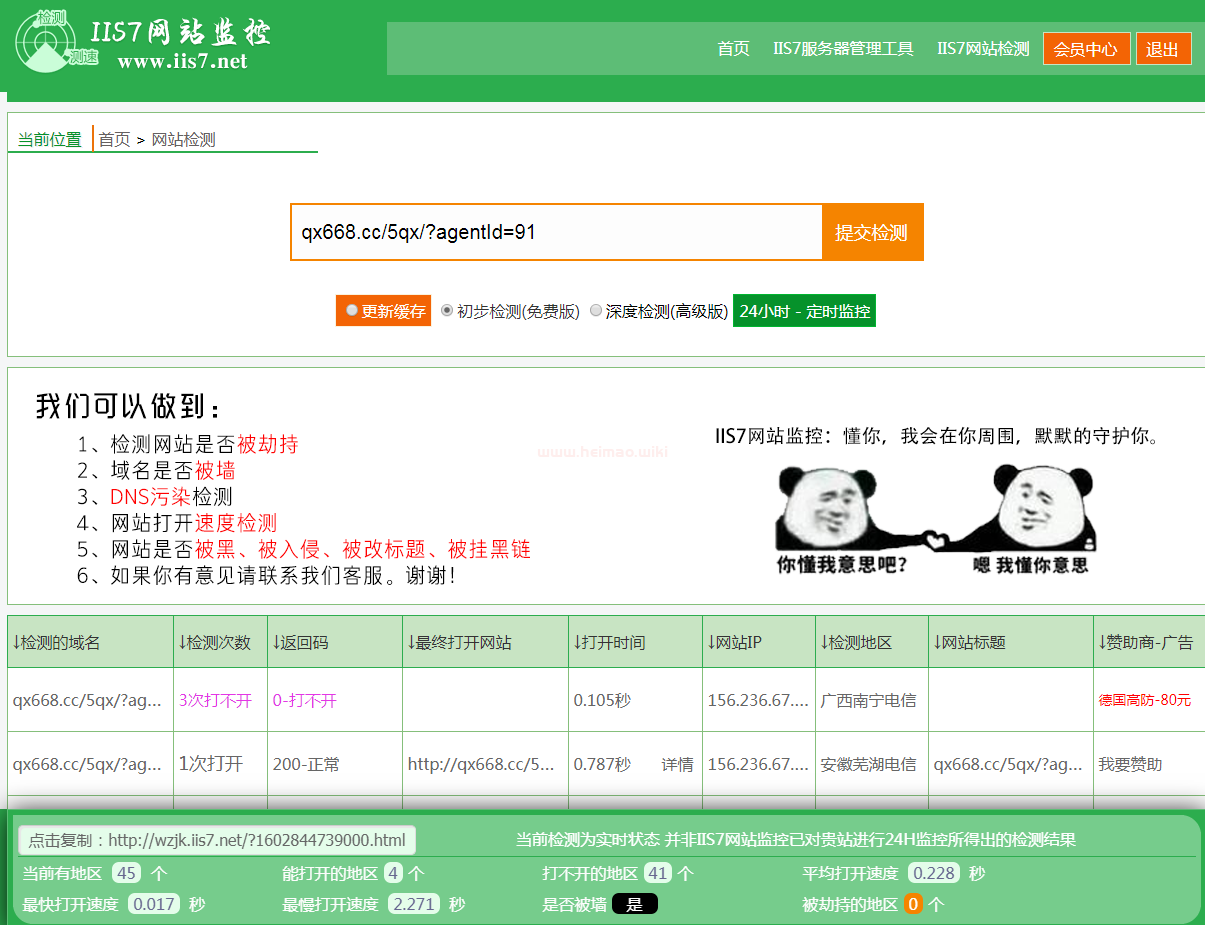Go to IIS7网站检测 in the top navigation
The image size is (1205, 925).
tap(983, 49)
